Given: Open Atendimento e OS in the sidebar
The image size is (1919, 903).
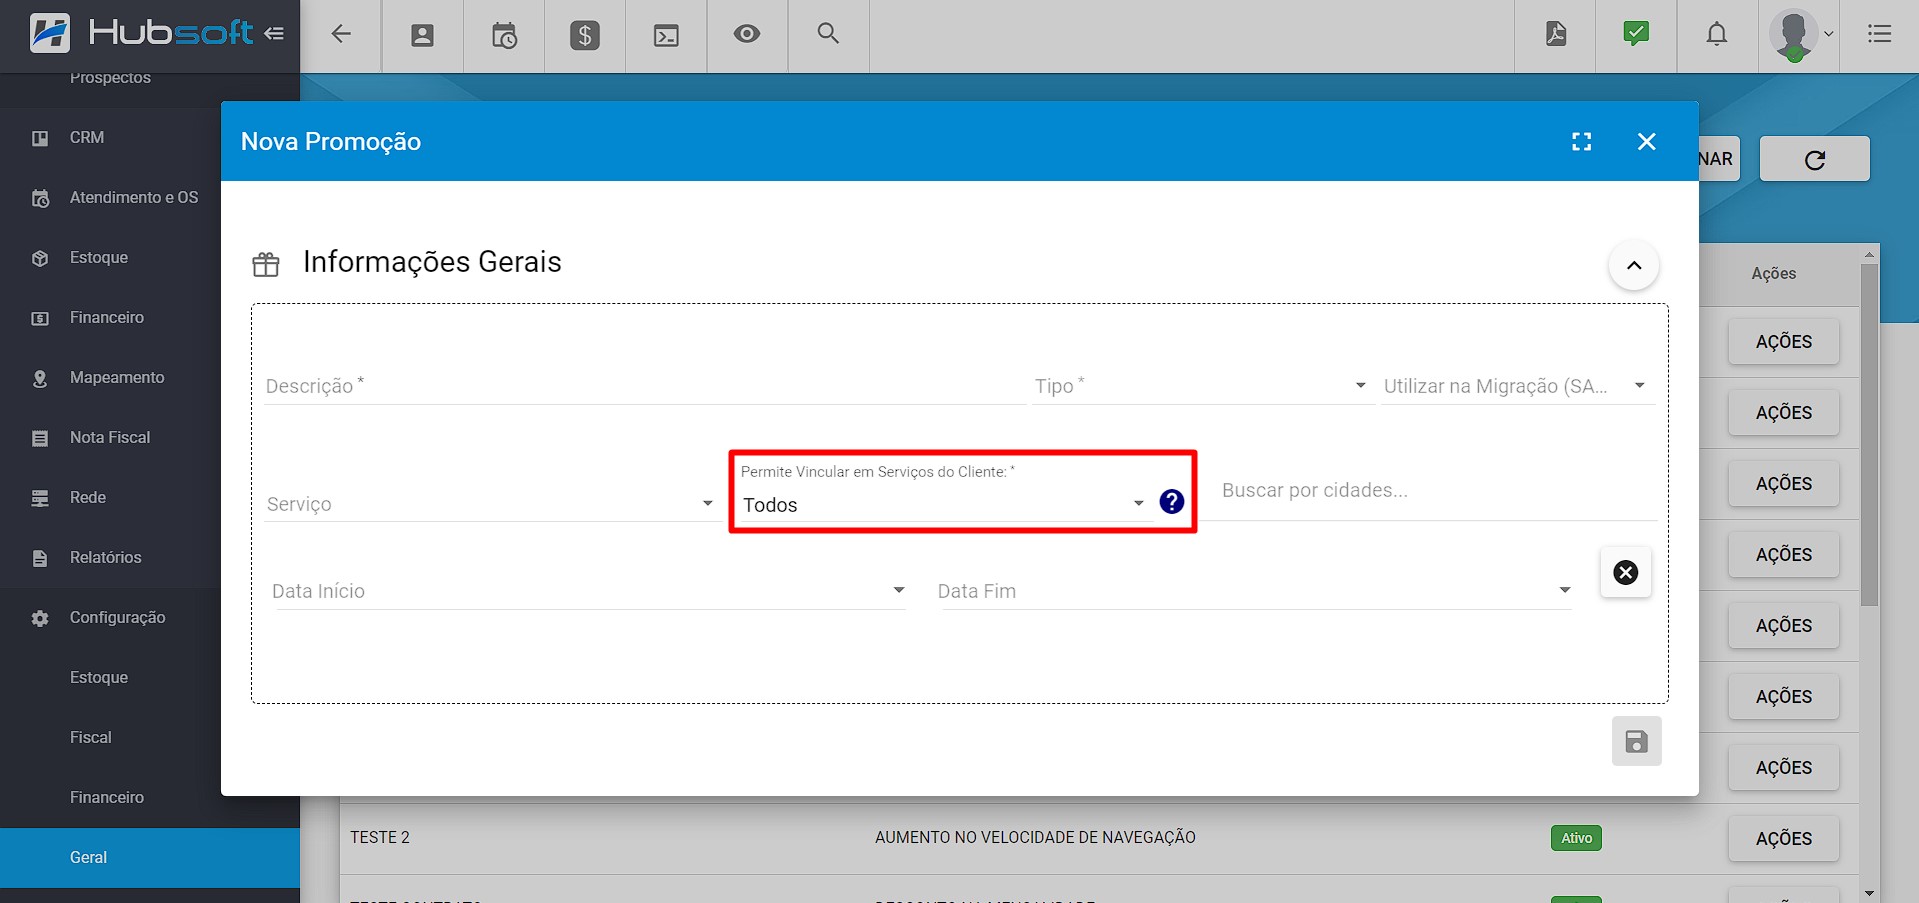Looking at the screenshot, I should coord(134,198).
